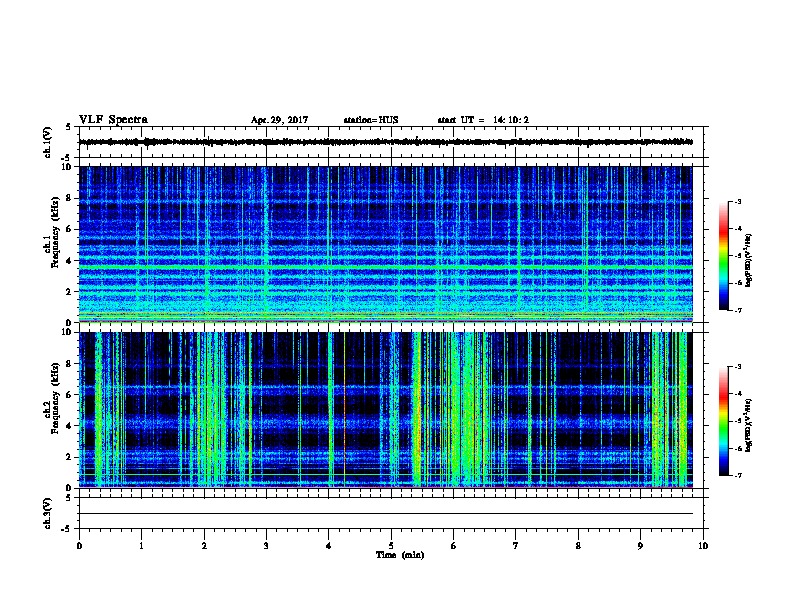Viewport: 792px width, 612px height.
Task: Click the flat ch.3 voltage trace line
Action: click(386, 514)
